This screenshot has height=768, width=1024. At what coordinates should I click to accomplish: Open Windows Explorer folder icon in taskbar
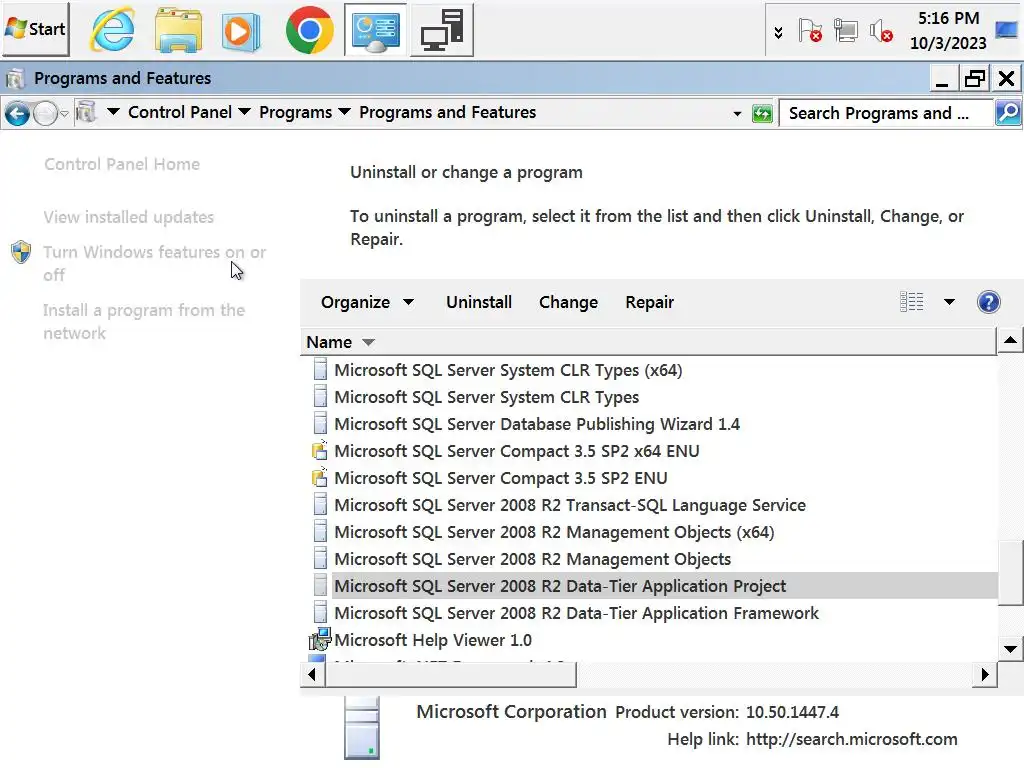pos(178,31)
